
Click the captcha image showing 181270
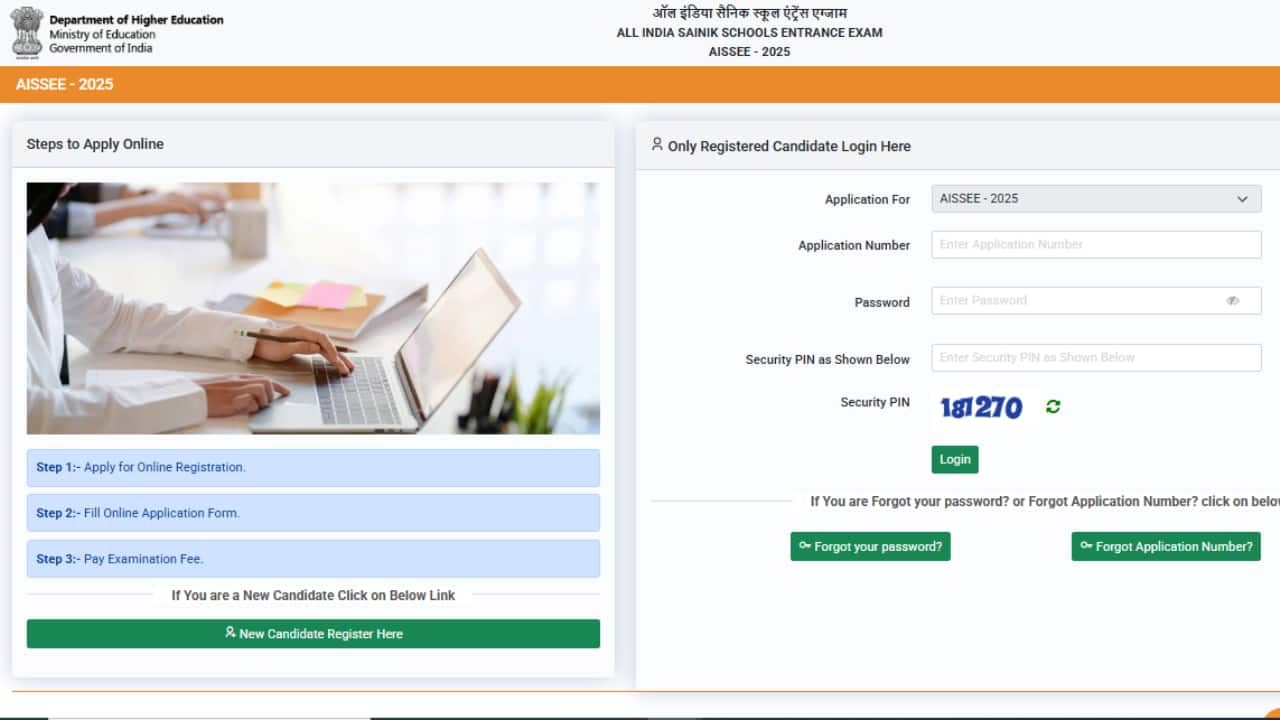tap(982, 407)
